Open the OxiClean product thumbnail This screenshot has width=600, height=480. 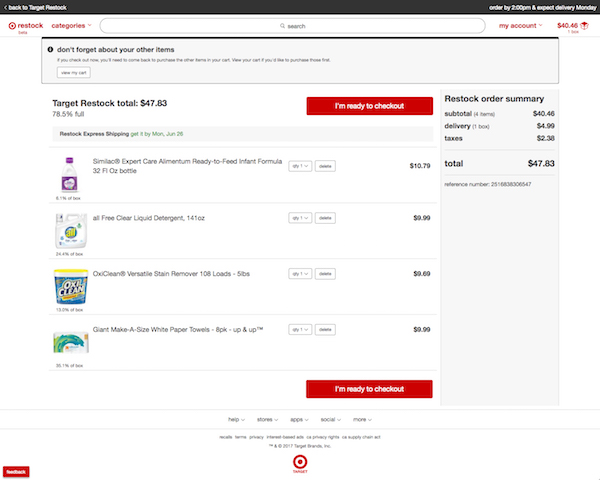(71, 287)
